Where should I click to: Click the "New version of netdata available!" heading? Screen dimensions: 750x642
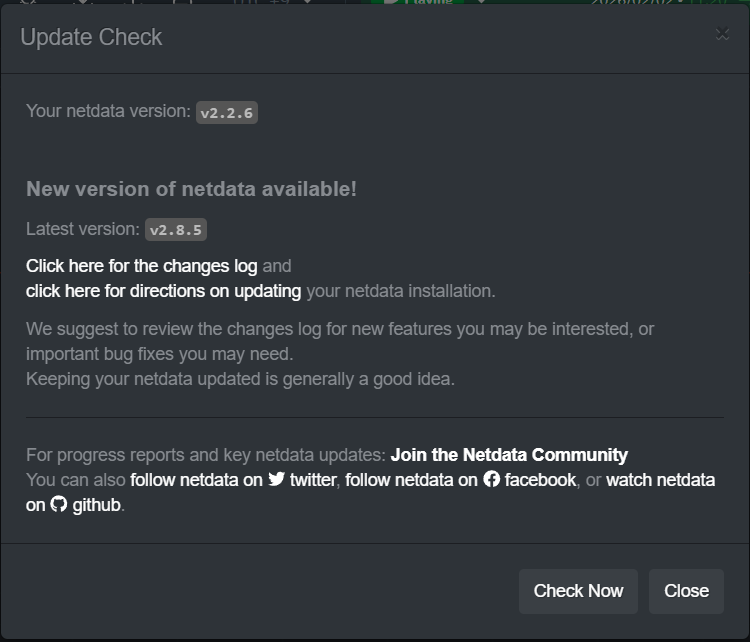click(191, 189)
